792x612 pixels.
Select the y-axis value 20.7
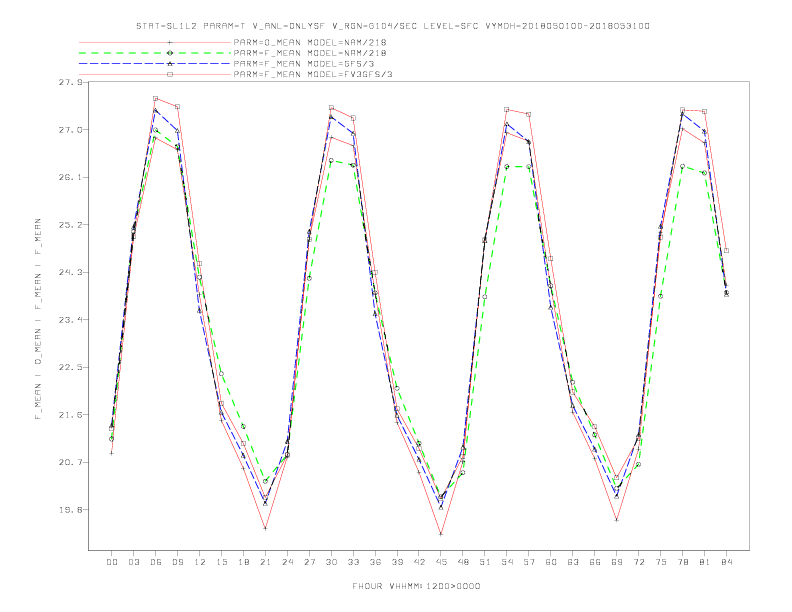tap(70, 462)
